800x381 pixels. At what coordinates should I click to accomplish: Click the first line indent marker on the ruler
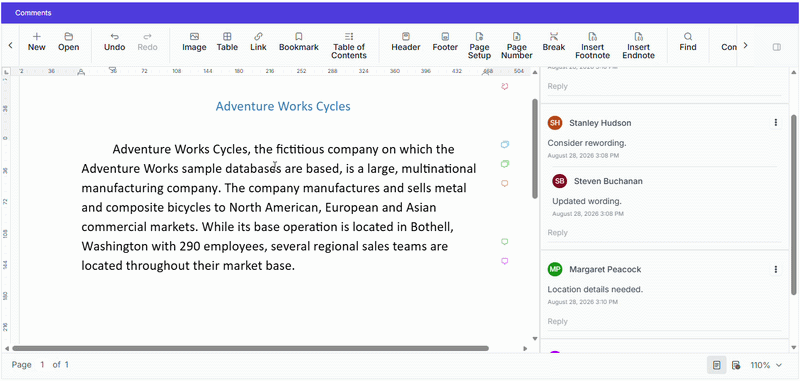112,69
